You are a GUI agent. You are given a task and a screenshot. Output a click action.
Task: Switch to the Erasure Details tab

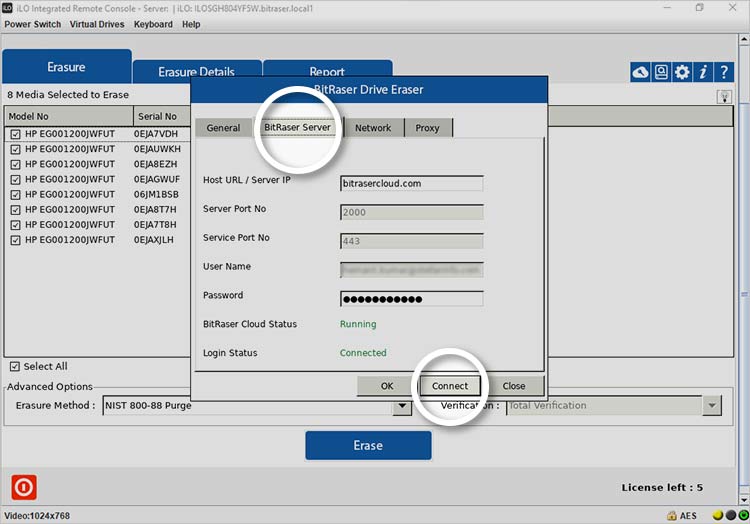pos(197,72)
